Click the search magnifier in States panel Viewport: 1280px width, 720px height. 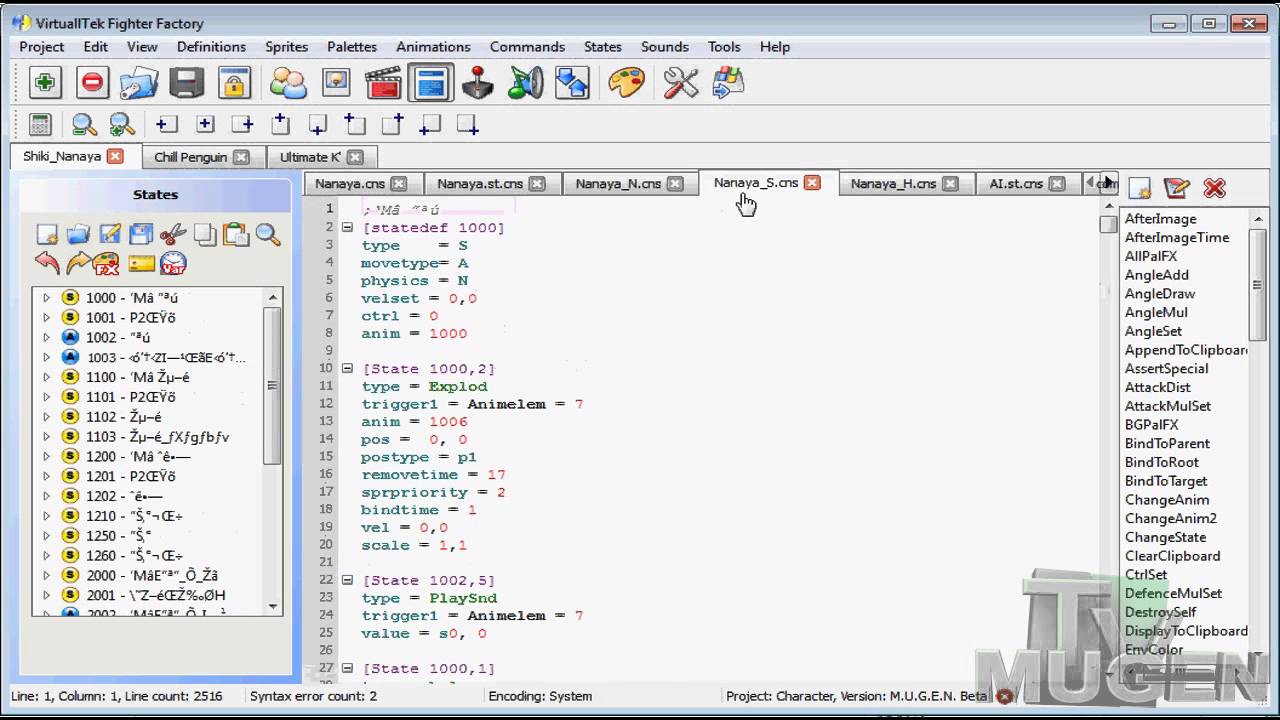click(267, 235)
